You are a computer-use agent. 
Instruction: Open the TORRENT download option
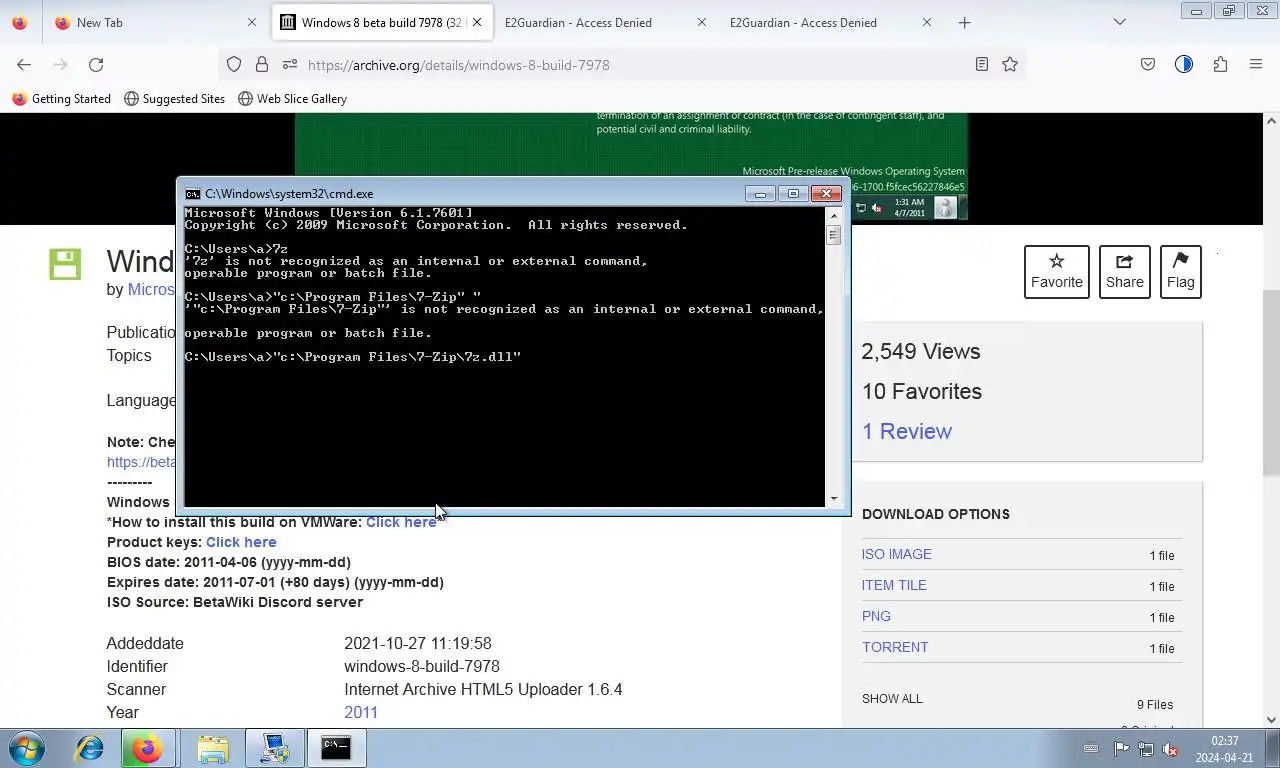click(x=895, y=647)
